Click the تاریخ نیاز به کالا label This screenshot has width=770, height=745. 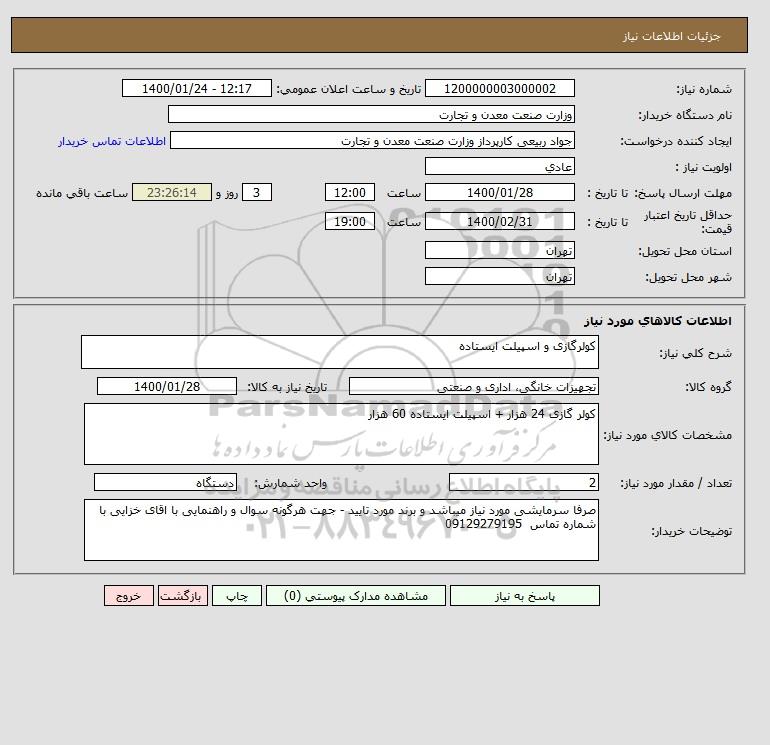(287, 387)
